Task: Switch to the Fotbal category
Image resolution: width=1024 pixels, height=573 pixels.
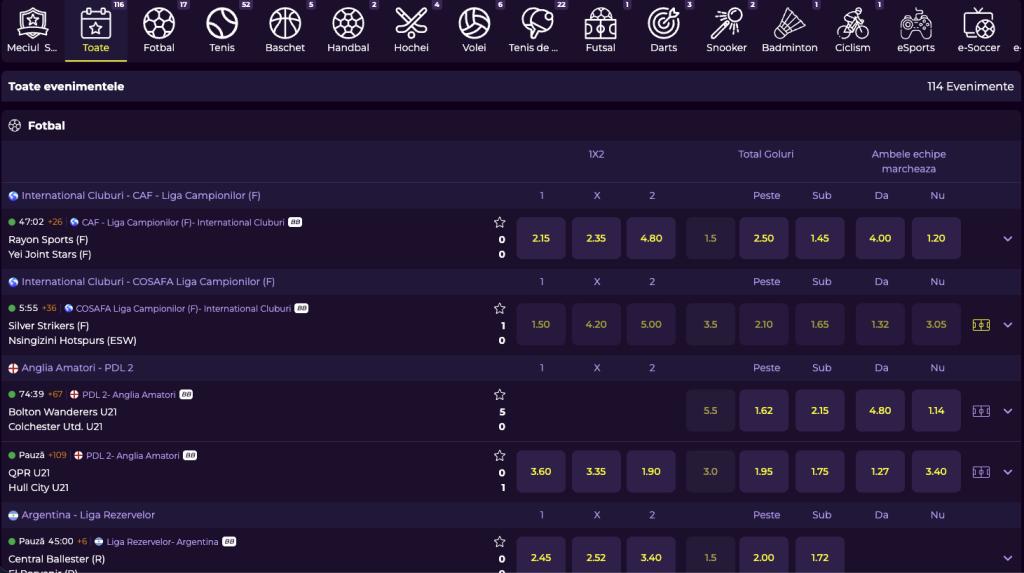Action: 159,31
